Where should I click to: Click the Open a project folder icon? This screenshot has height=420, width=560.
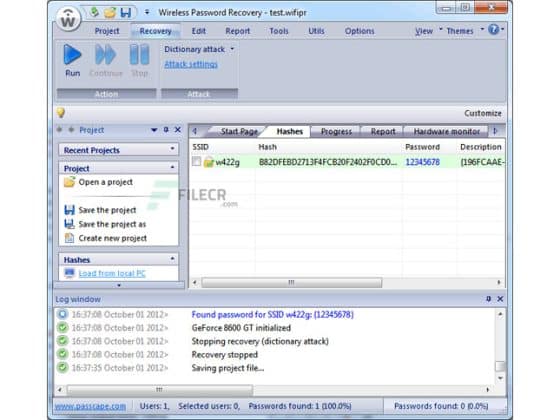[69, 182]
